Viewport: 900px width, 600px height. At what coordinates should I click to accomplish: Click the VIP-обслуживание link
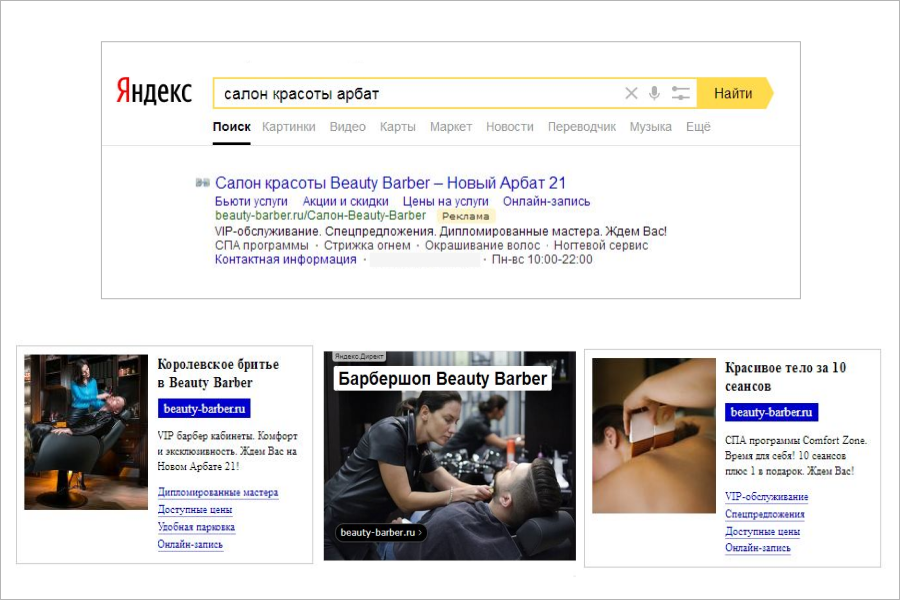(766, 497)
